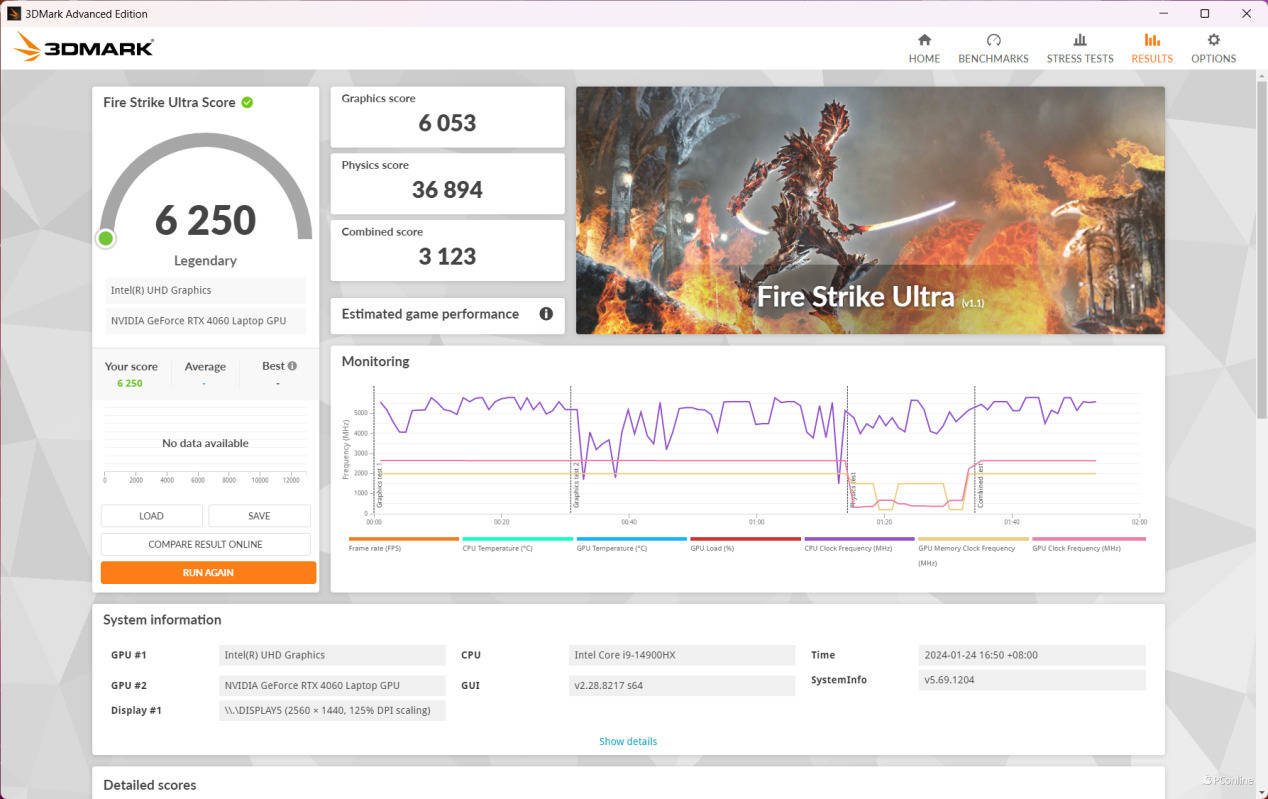Select the Results chart icon
Screen dimensions: 1268x799
point(1152,40)
